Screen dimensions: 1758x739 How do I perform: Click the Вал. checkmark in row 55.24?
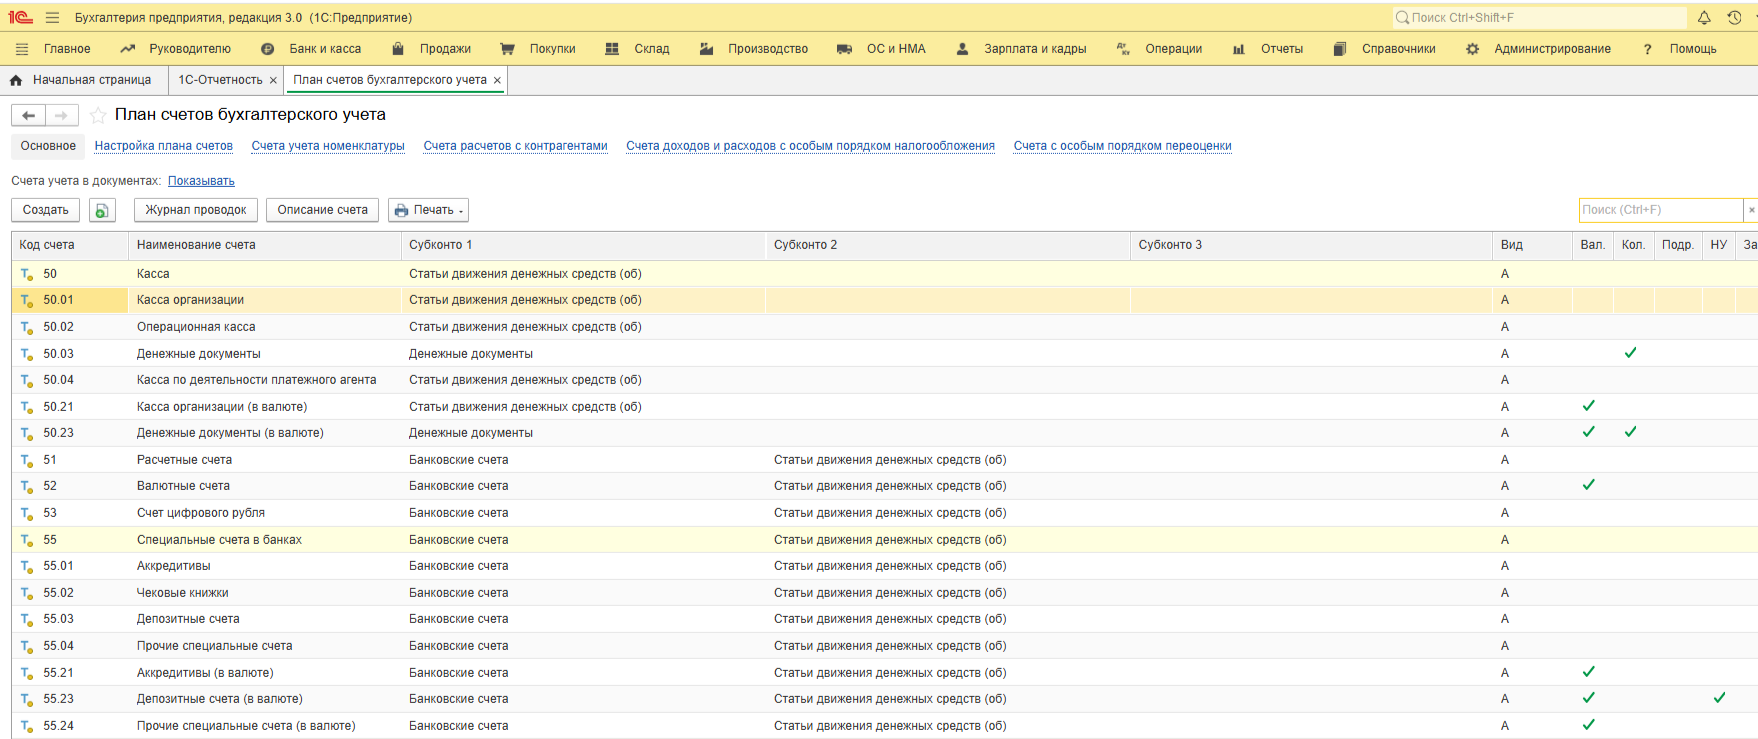tap(1589, 725)
